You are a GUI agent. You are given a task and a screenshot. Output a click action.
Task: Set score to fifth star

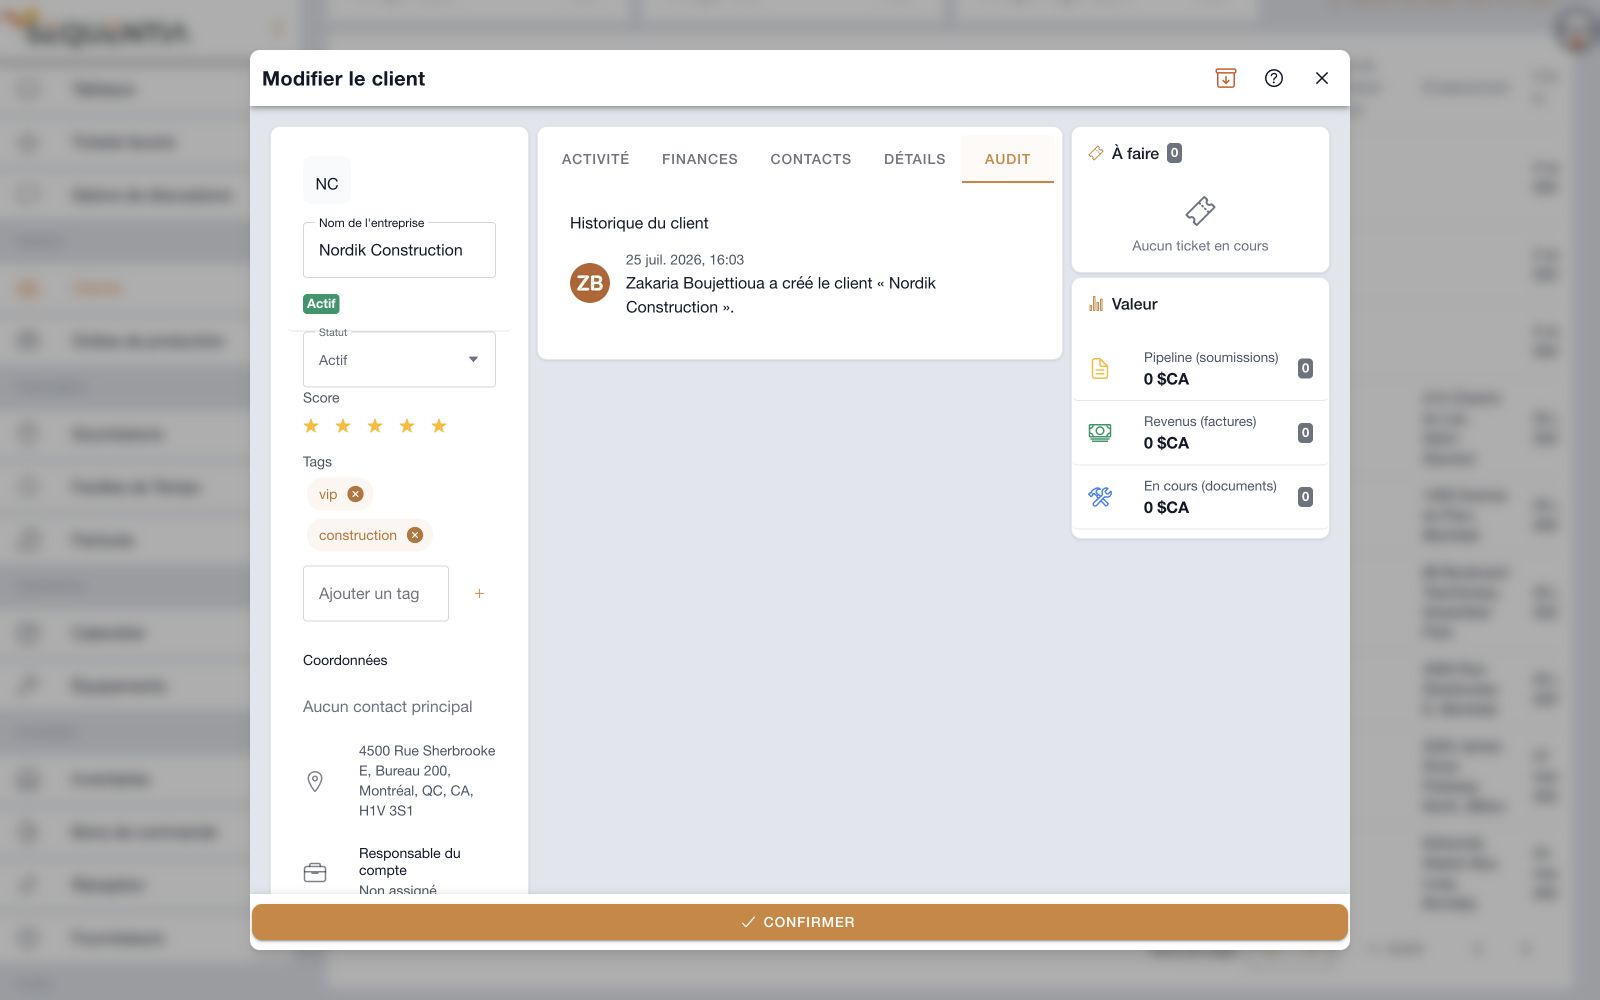[439, 426]
